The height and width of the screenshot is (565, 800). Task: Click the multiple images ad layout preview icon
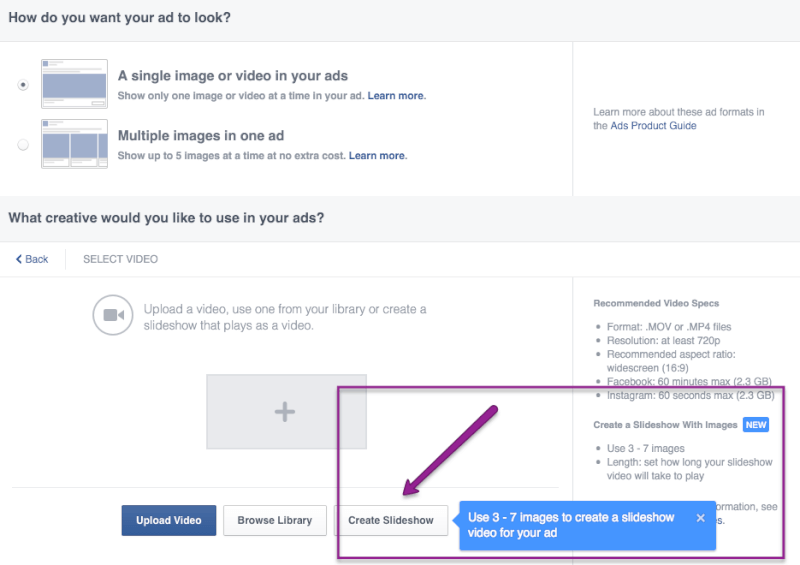[74, 144]
